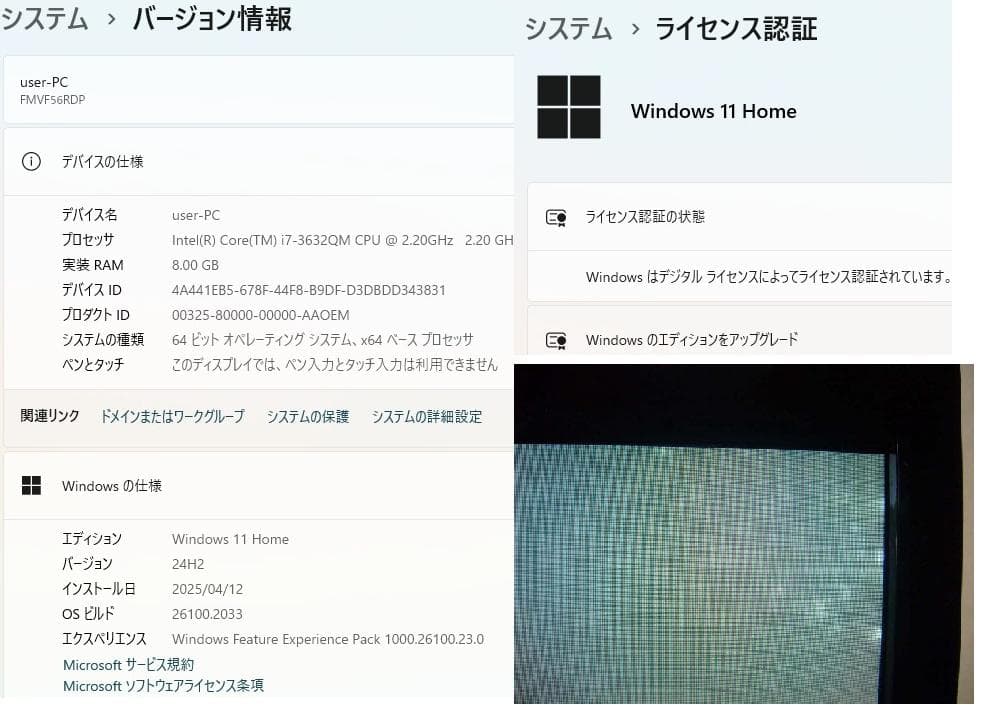Open the Microsoft サービス規約 link

[129, 664]
